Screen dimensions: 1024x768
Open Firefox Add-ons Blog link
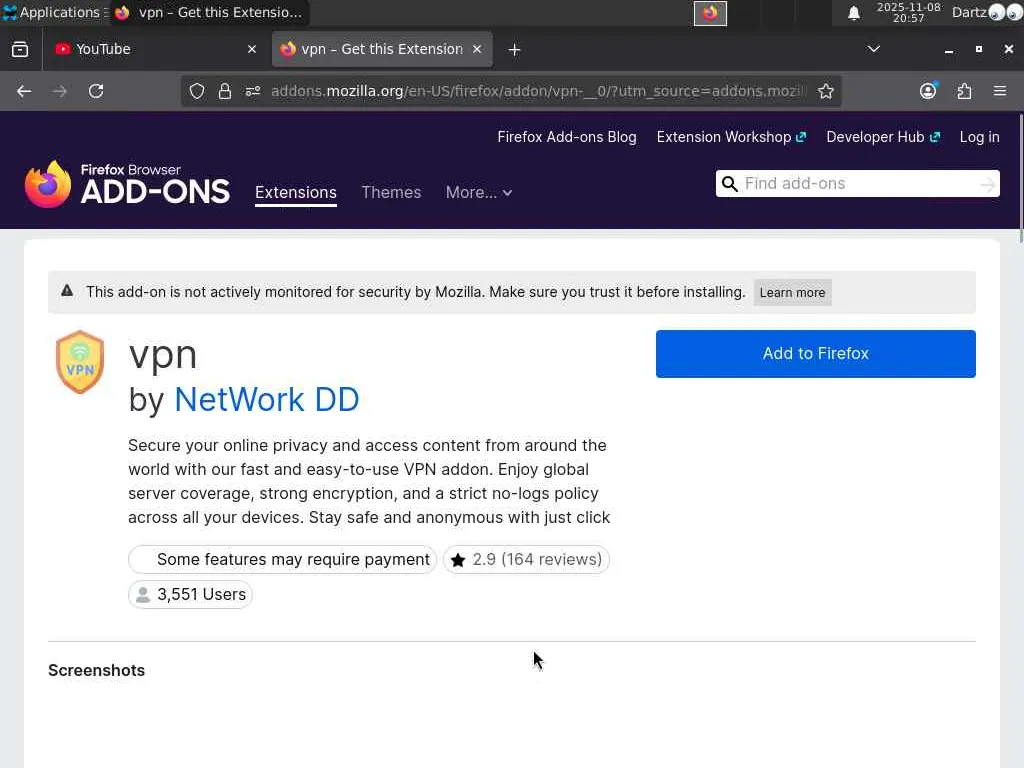click(x=566, y=137)
